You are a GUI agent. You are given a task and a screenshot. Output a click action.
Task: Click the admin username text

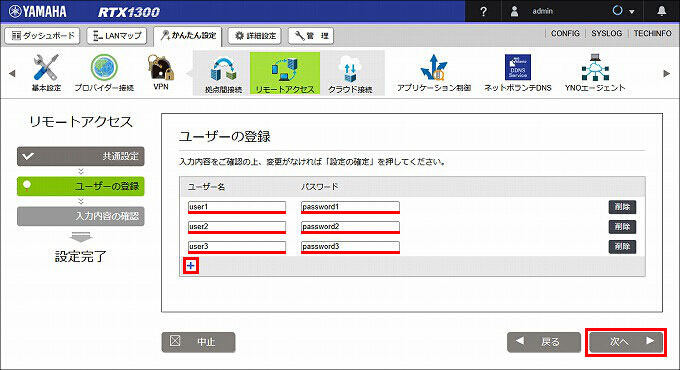[x=543, y=11]
